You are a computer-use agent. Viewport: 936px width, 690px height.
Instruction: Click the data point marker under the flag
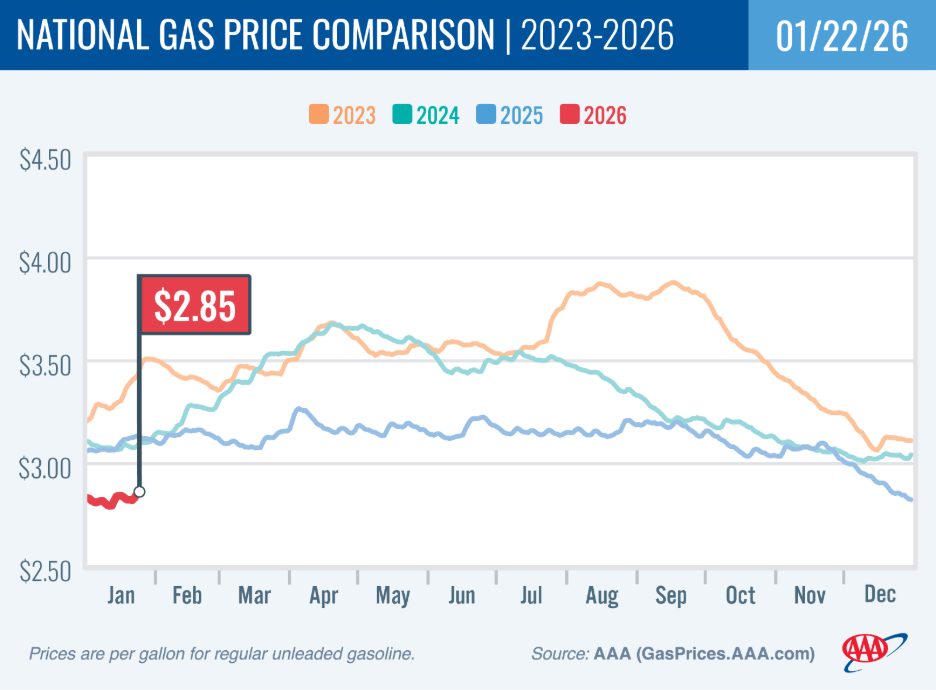[x=139, y=492]
